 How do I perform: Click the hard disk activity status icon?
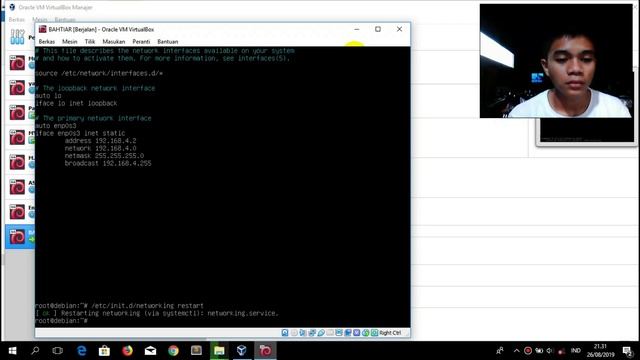coord(285,333)
